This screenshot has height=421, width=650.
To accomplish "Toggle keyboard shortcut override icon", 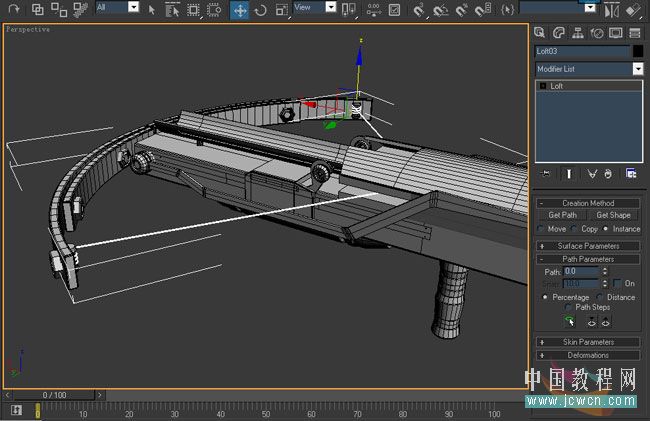I will pos(395,10).
